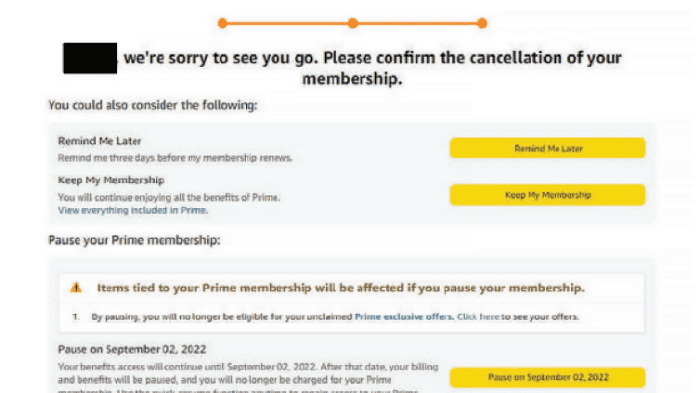Click the 'Items tied to your Prime membership' warning text
The height and width of the screenshot is (393, 700).
pyautogui.click(x=341, y=288)
